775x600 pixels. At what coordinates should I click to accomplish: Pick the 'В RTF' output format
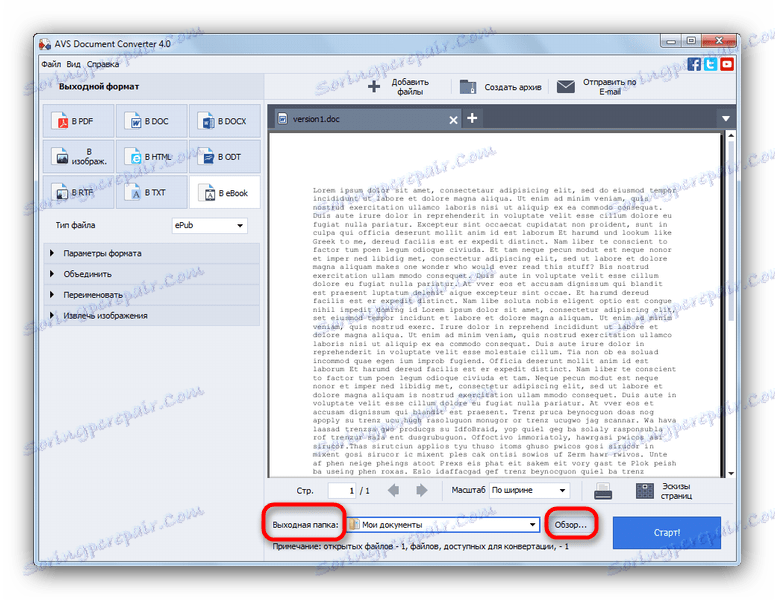(78, 192)
